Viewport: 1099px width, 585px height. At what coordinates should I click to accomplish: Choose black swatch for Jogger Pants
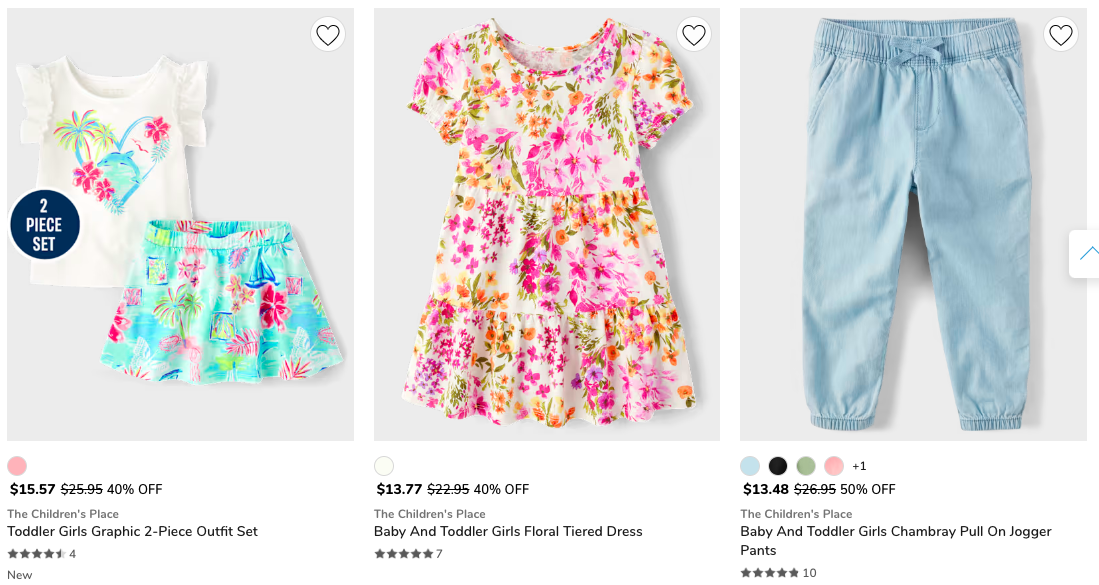click(778, 466)
